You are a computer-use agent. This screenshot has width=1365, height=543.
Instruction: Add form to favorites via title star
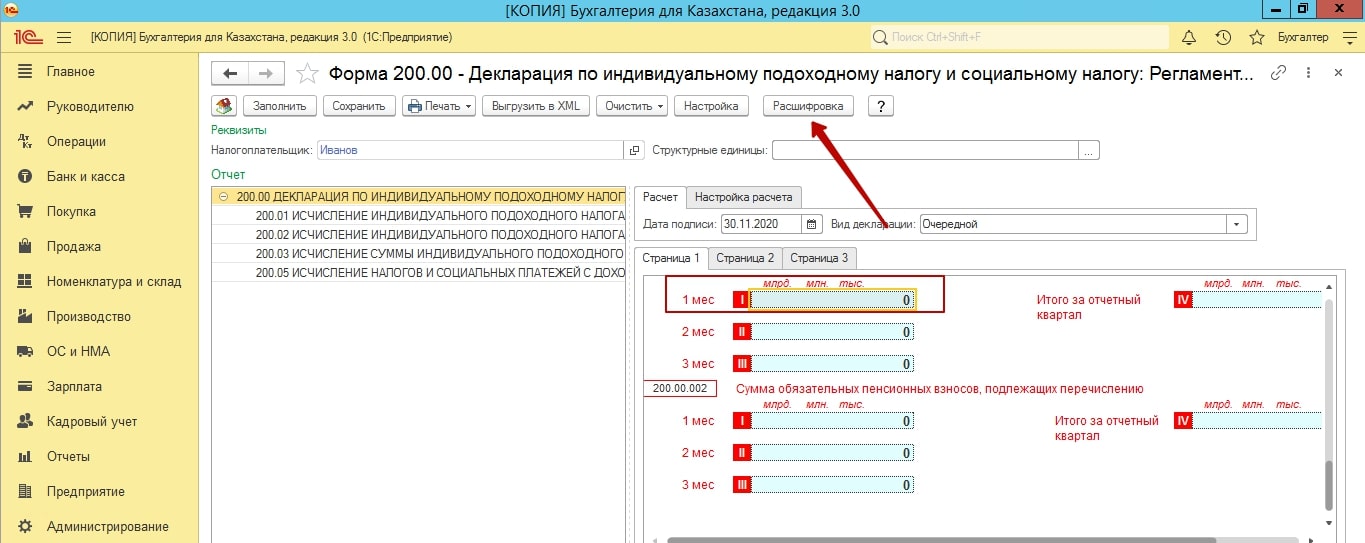point(309,74)
